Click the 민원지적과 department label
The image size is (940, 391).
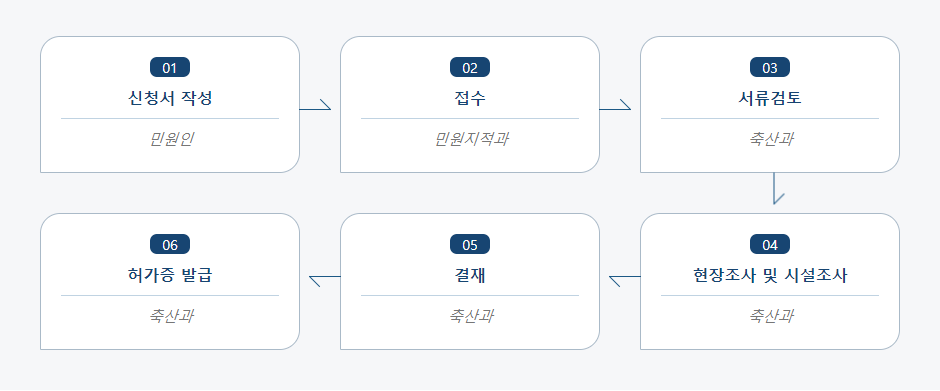point(471,139)
